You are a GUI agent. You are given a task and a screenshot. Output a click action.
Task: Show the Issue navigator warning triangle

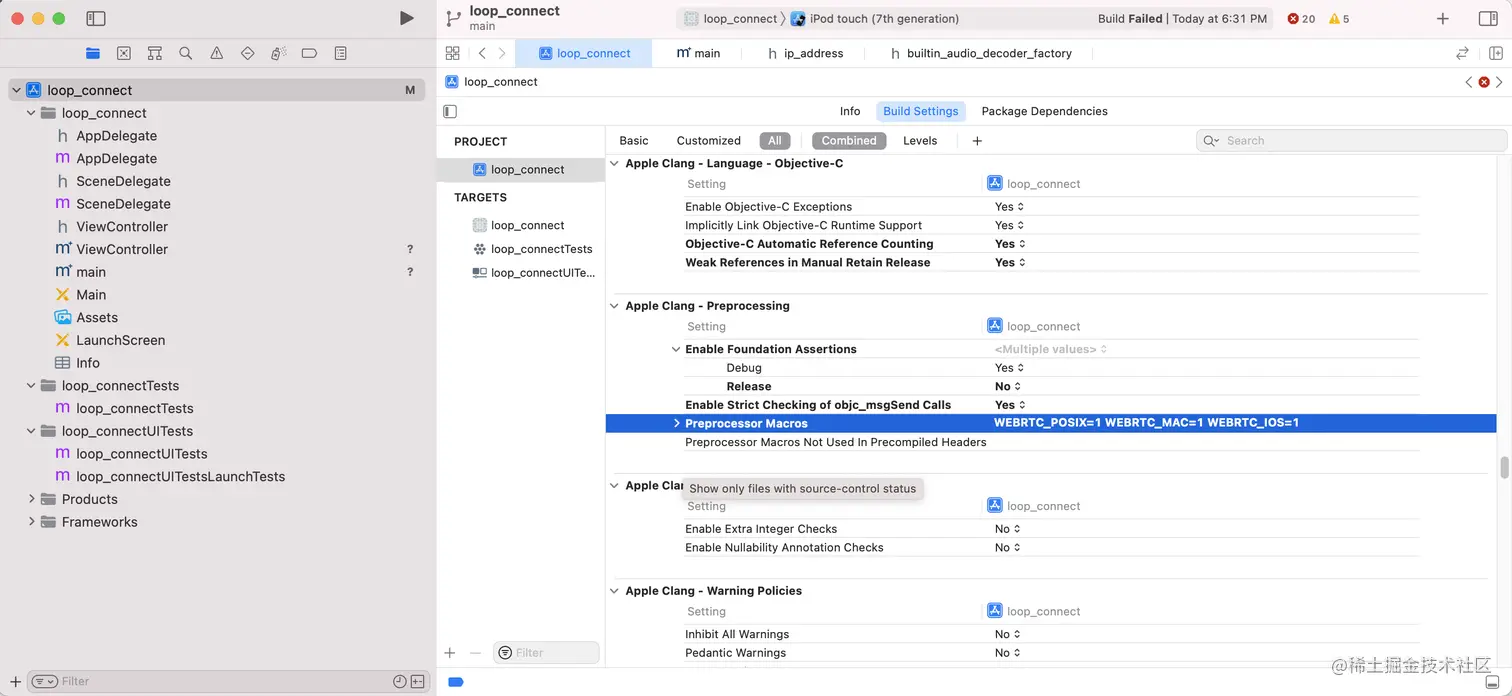(x=216, y=53)
